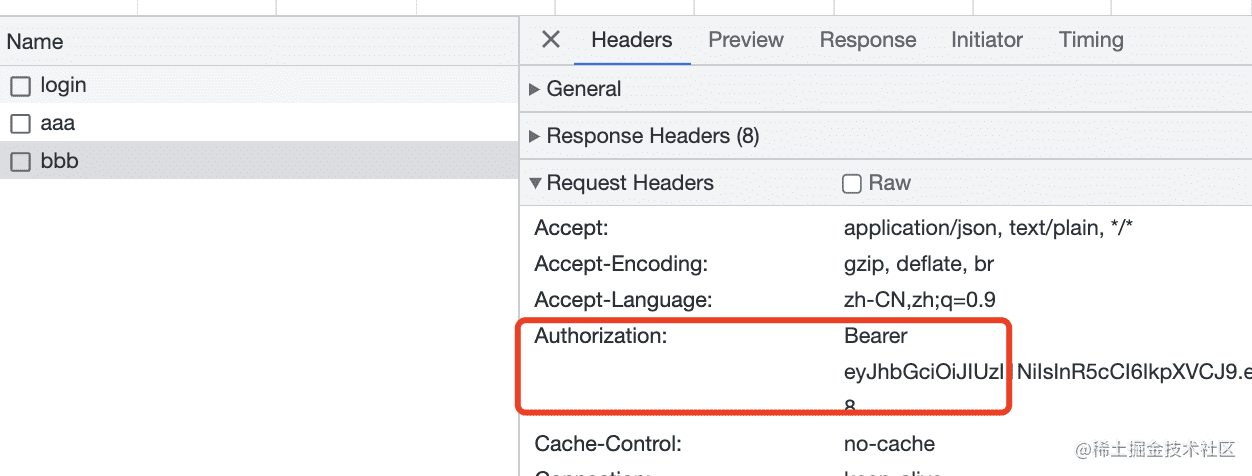Enable the Raw checkbox
Viewport: 1252px width, 476px height.
(852, 184)
